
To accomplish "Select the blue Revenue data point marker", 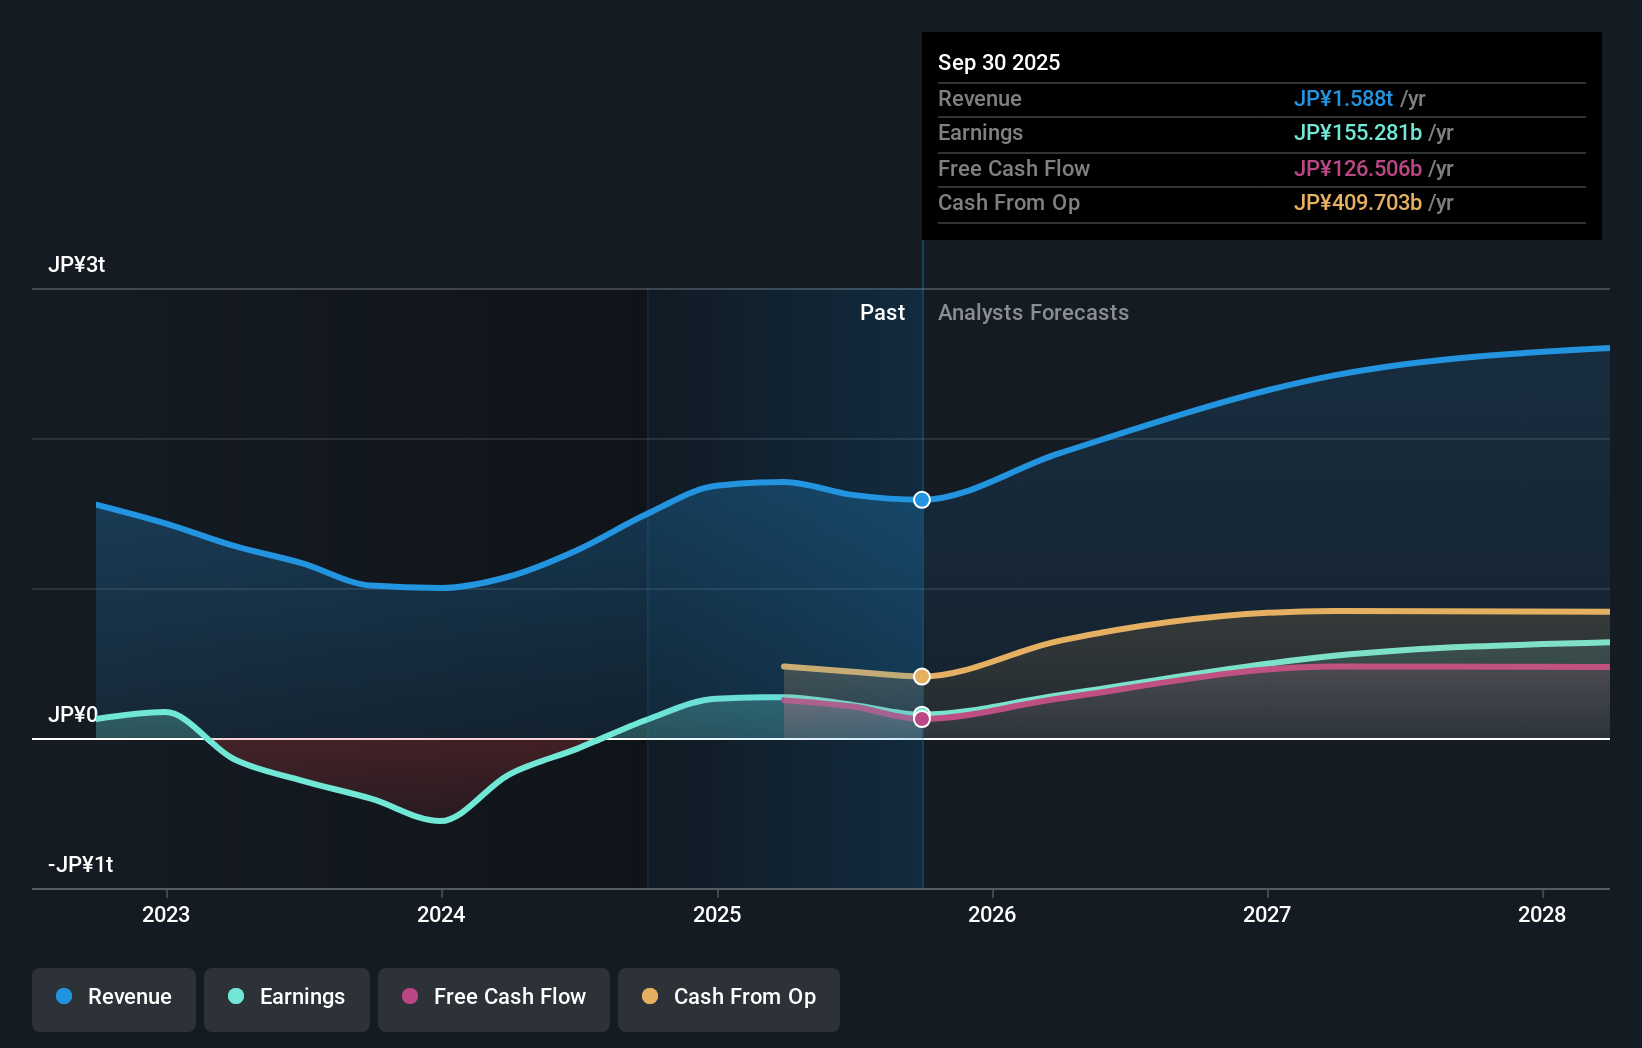I will [x=921, y=500].
